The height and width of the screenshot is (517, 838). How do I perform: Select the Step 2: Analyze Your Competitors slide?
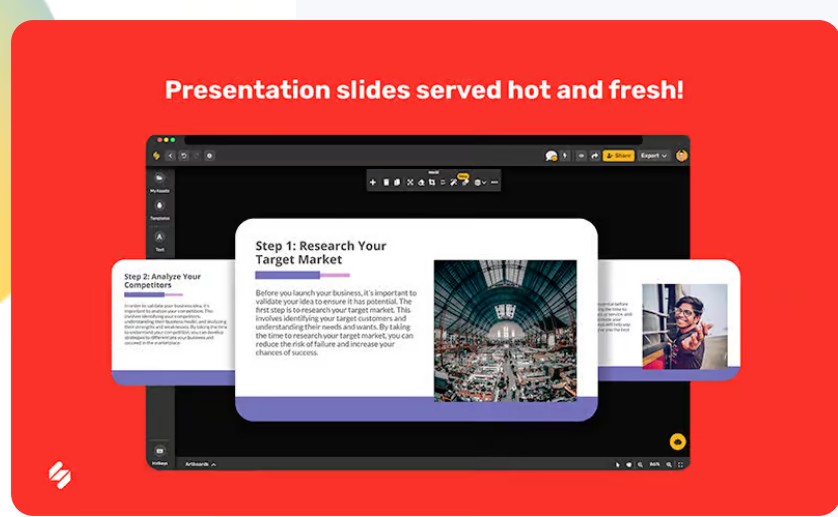(173, 322)
